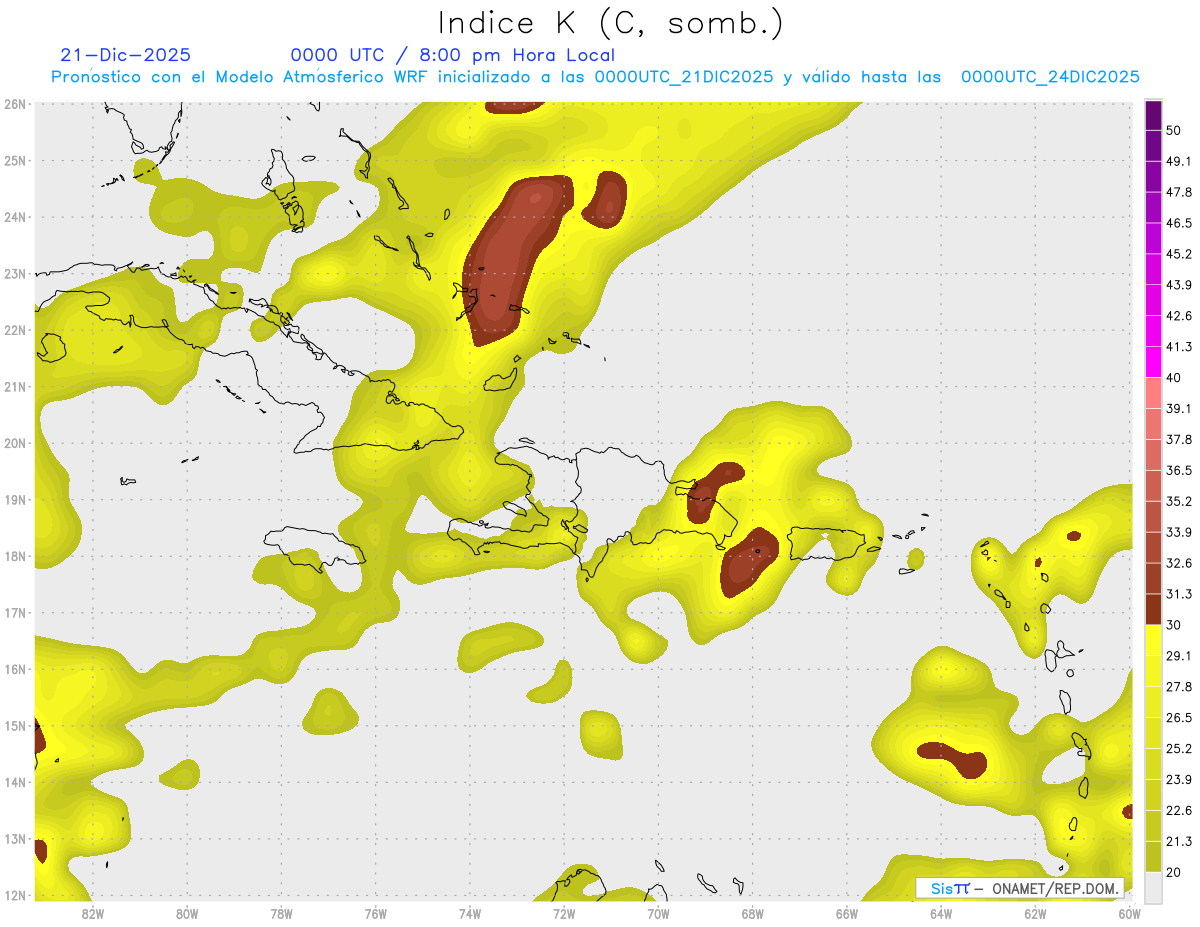
Task: Click the '27.8' colorbar label
Action: 1179,687
